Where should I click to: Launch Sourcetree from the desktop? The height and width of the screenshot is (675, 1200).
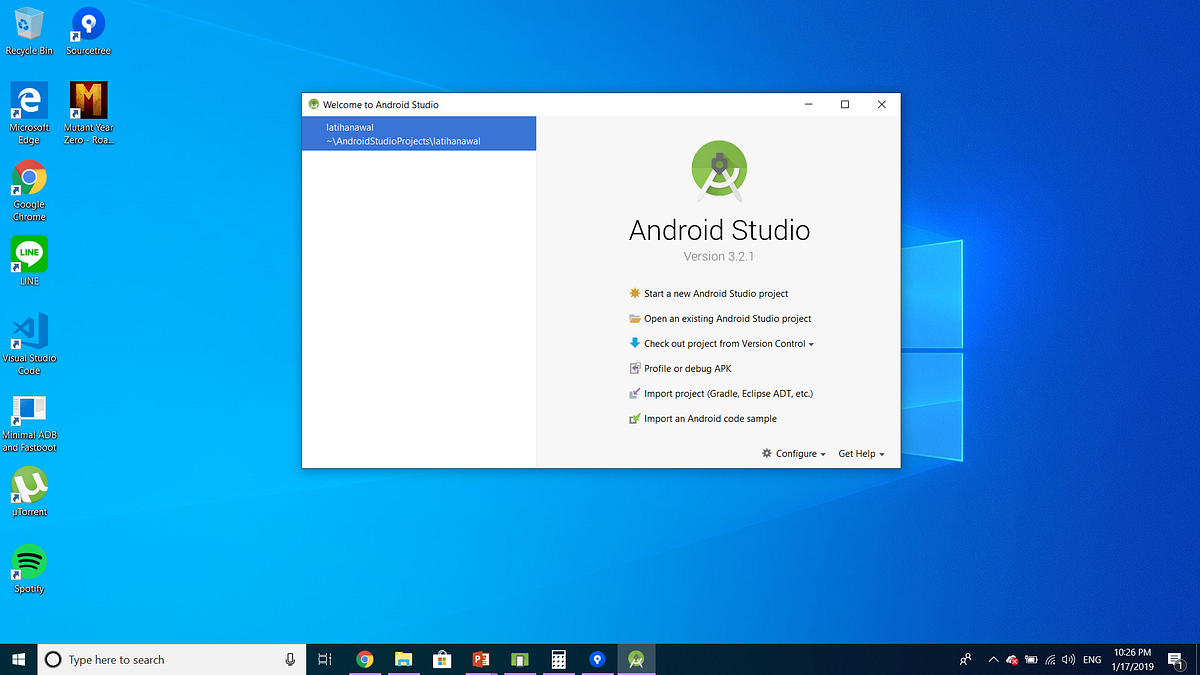(87, 22)
